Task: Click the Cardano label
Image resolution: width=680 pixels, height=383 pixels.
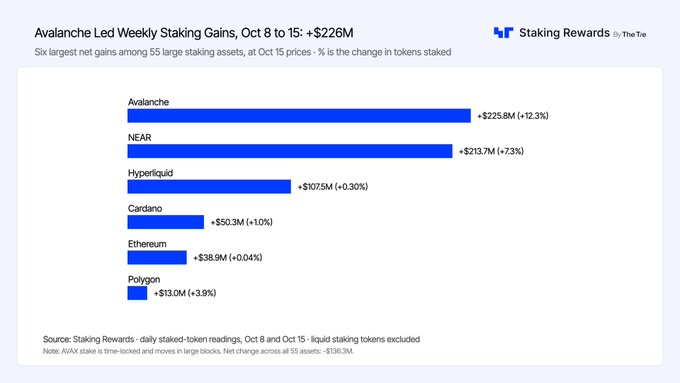Action: (145, 209)
